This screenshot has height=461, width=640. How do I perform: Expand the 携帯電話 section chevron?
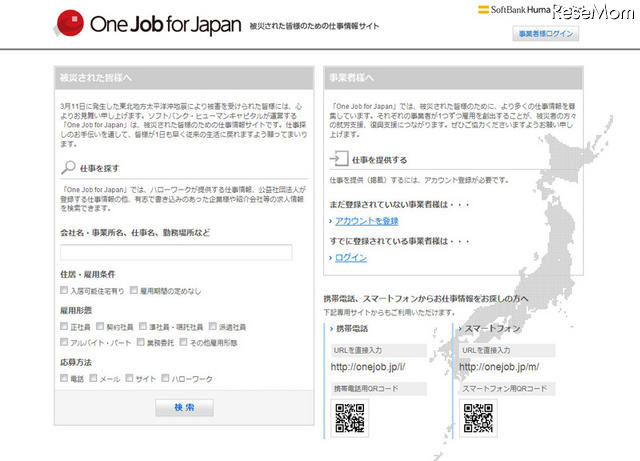pos(332,327)
